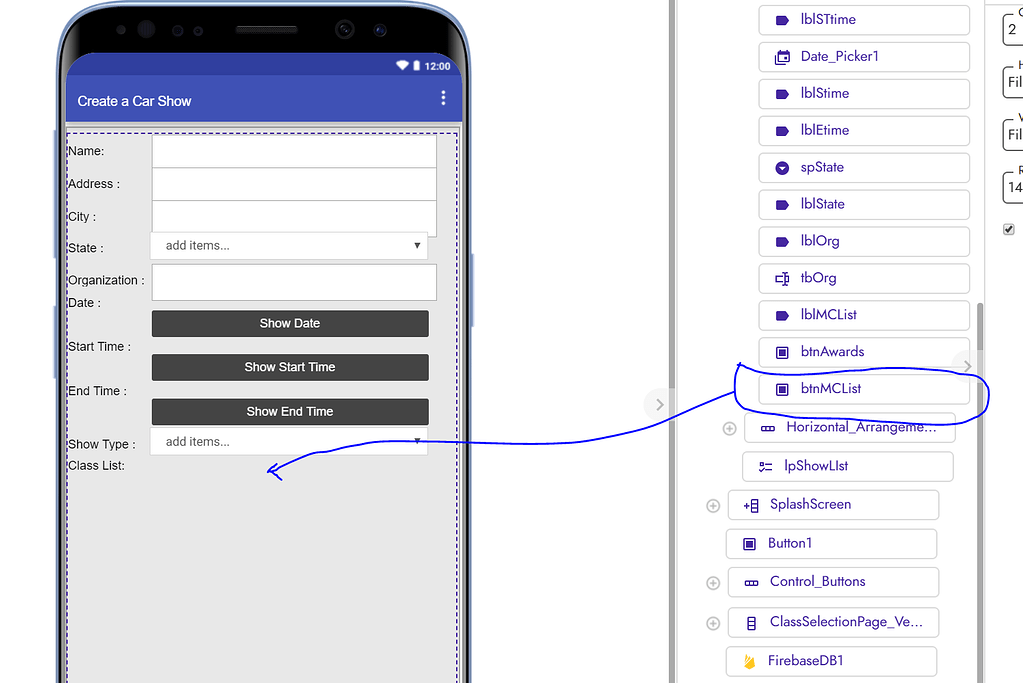
Task: Click the Class List: label in preview
Action: 97,466
